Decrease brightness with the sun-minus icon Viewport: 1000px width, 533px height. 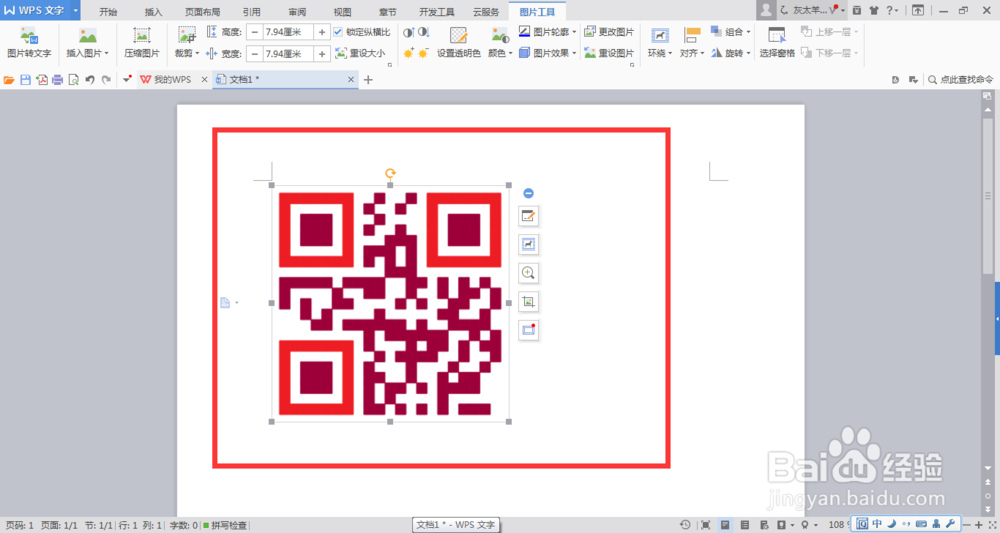pos(423,53)
